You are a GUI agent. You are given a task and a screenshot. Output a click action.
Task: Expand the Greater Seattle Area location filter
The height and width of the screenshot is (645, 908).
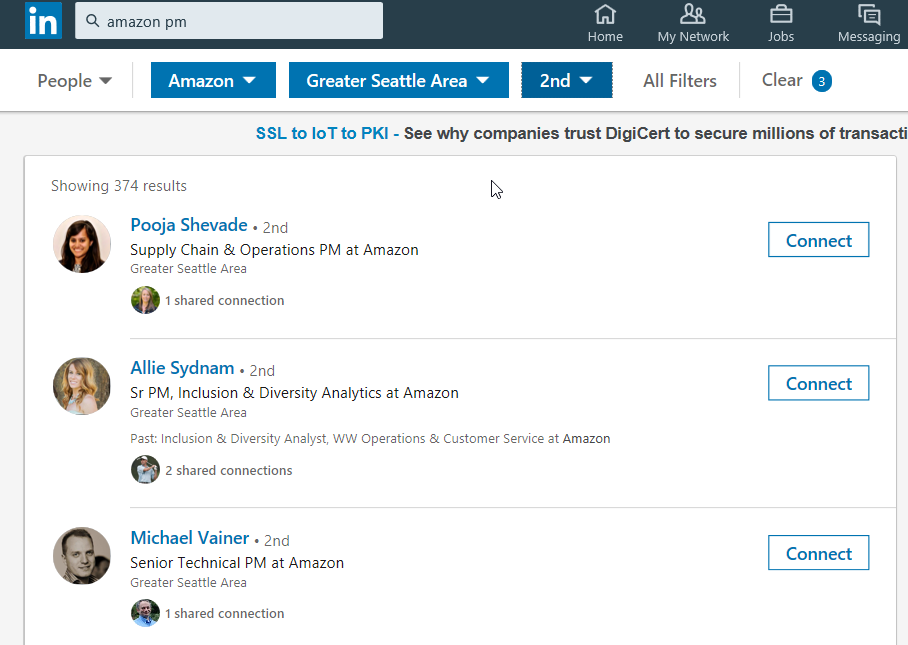pyautogui.click(x=398, y=80)
